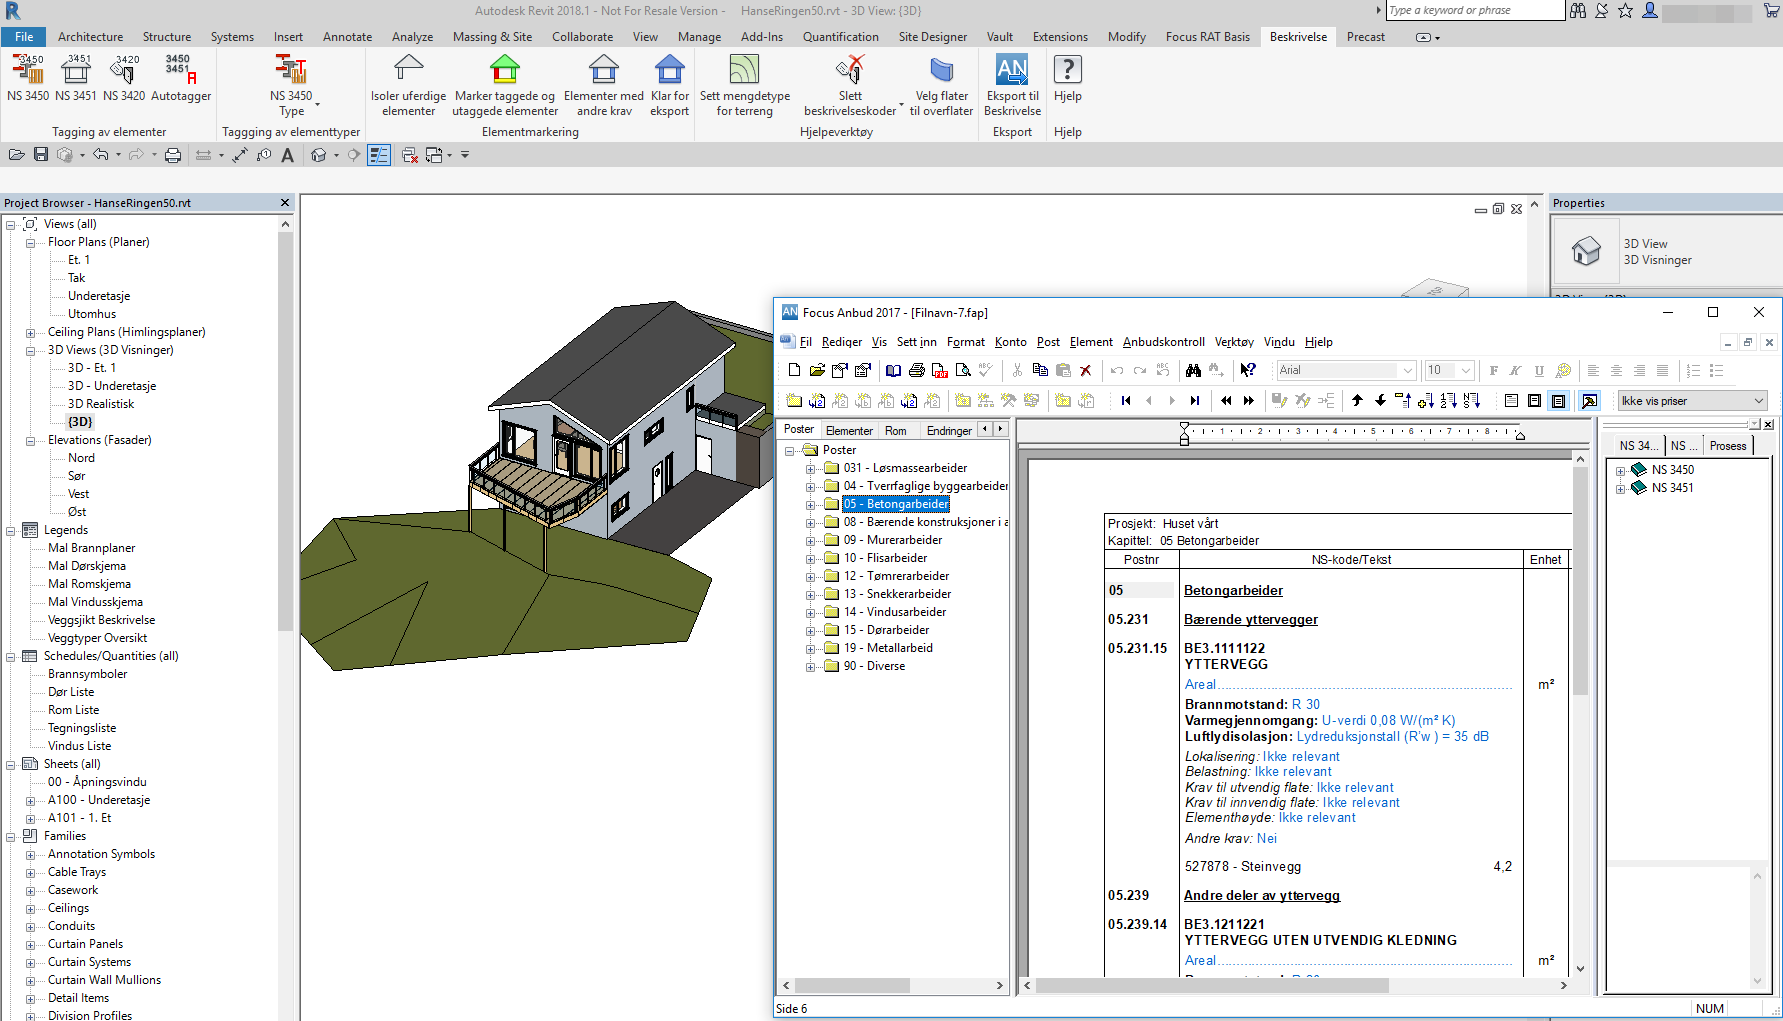
Task: Click Save in Revit quick access toolbar
Action: tap(41, 155)
